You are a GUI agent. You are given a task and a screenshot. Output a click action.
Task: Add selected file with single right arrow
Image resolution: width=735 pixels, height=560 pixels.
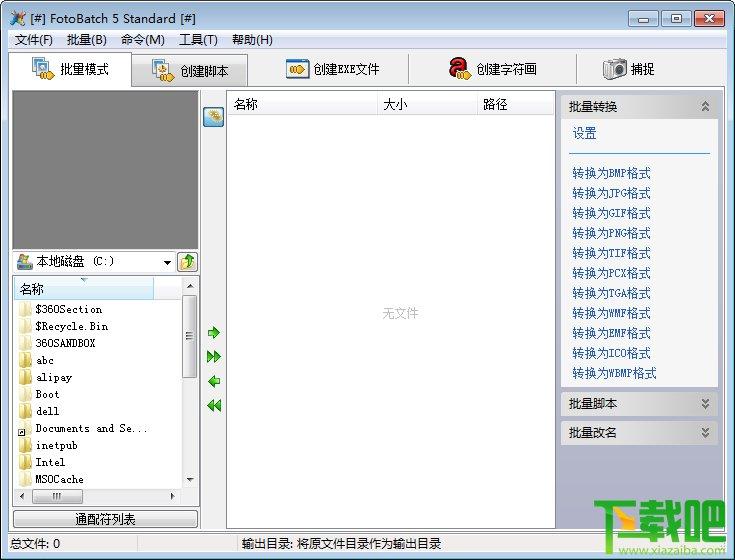[214, 333]
